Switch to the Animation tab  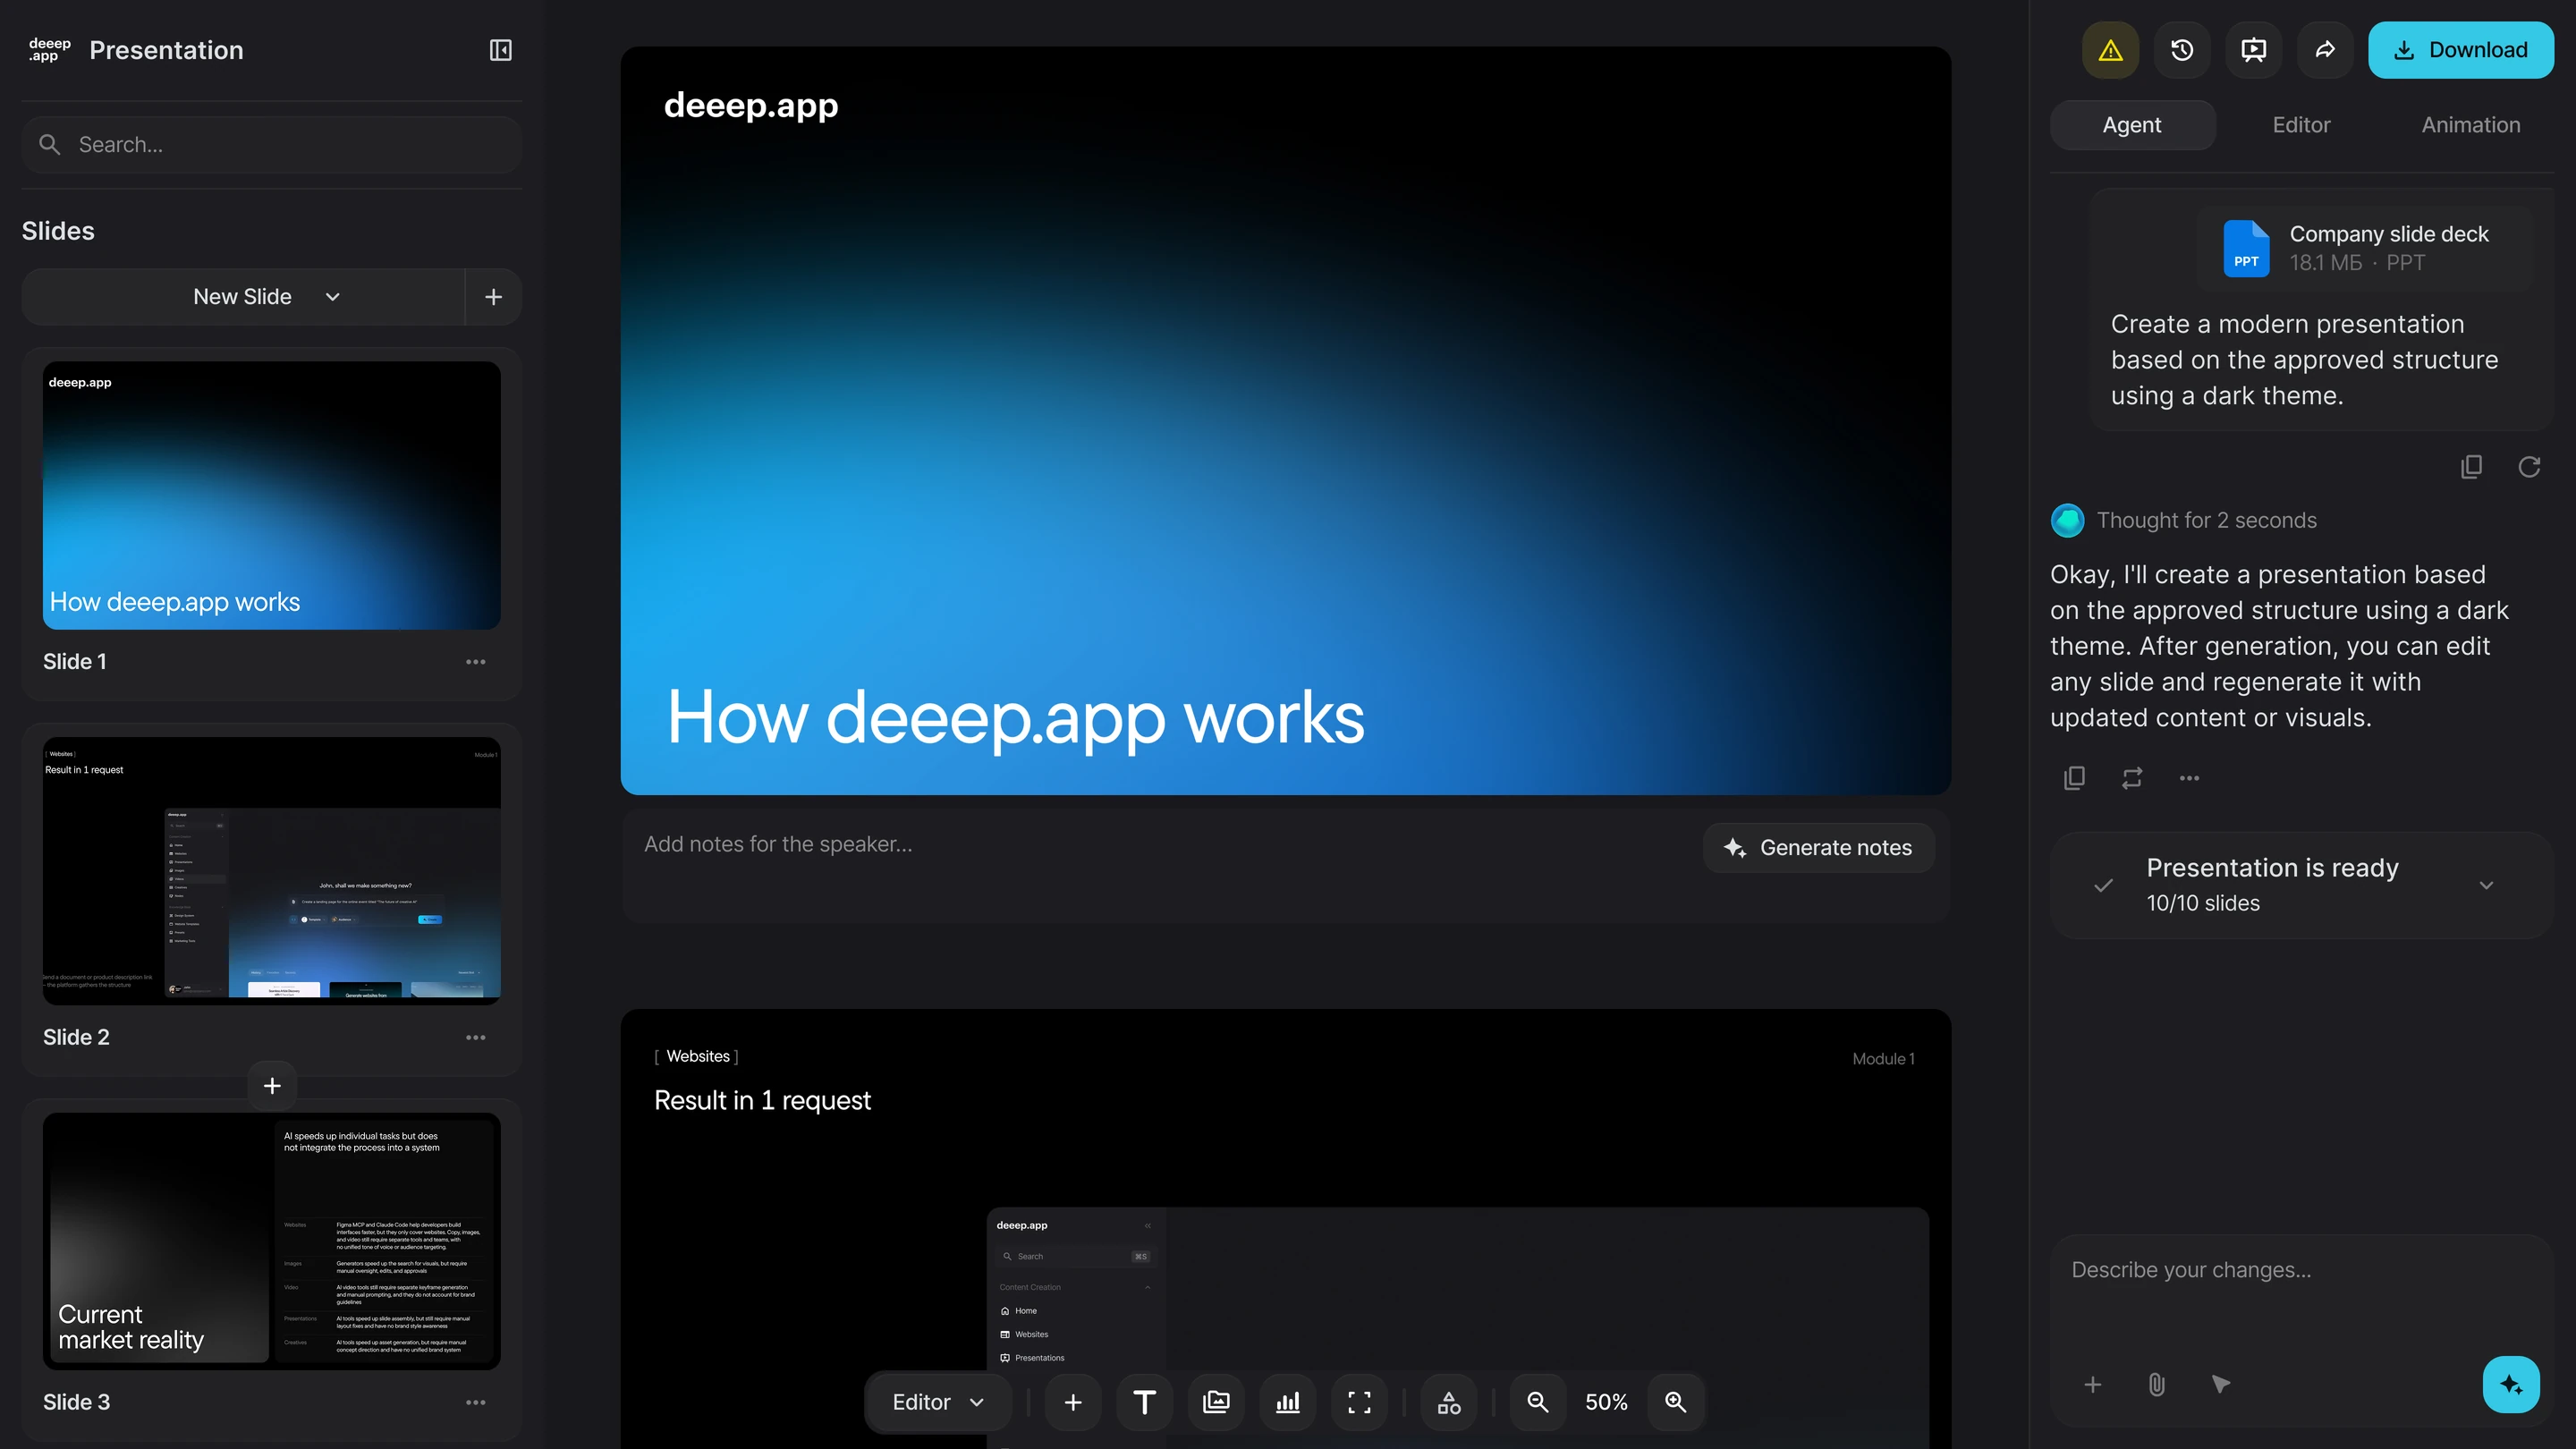(x=2471, y=125)
